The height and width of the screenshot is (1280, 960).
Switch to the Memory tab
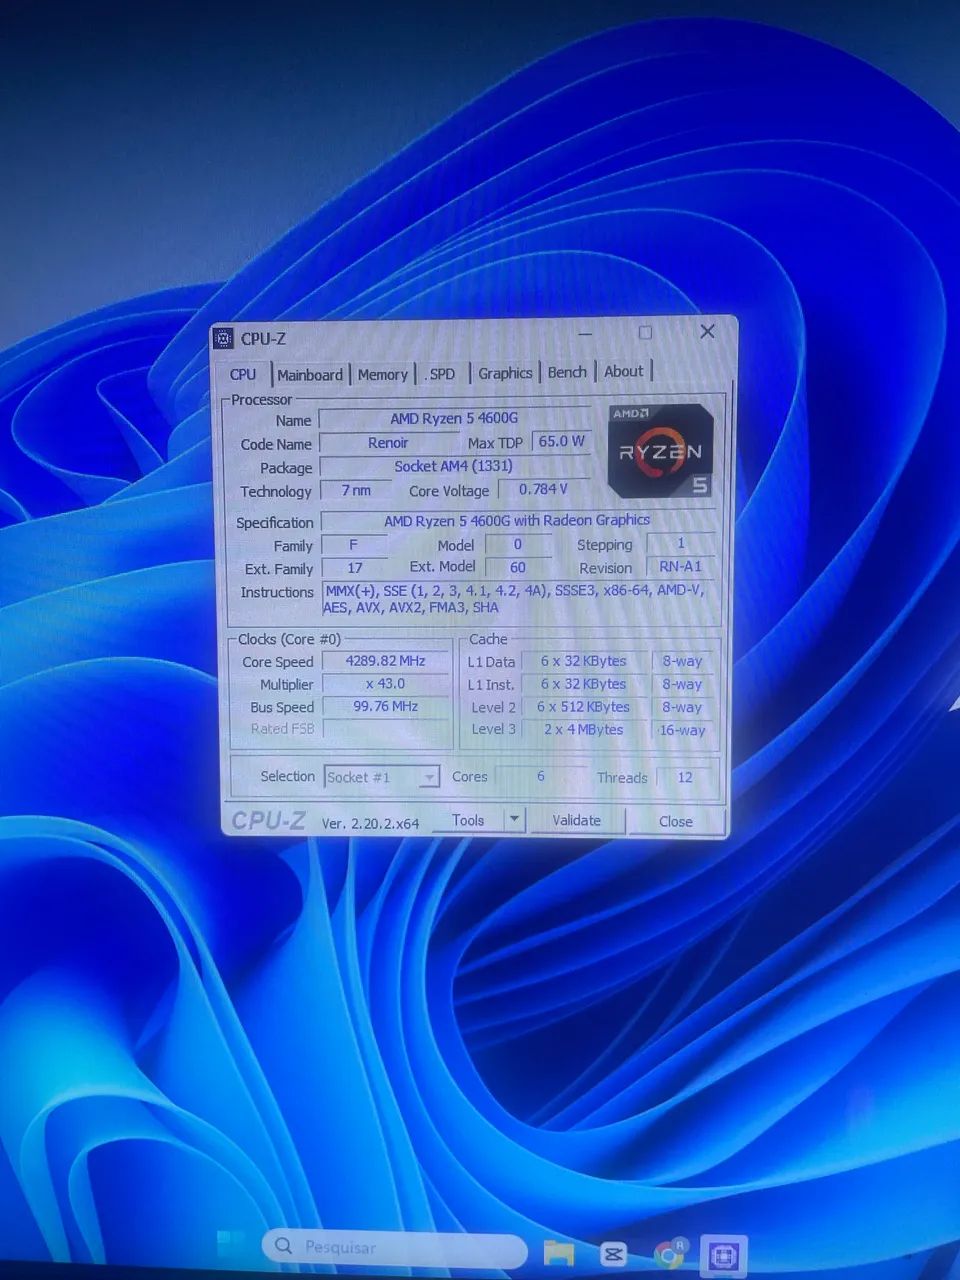click(x=383, y=374)
